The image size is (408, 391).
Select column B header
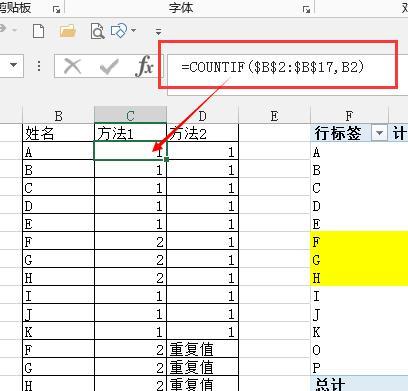(59, 116)
